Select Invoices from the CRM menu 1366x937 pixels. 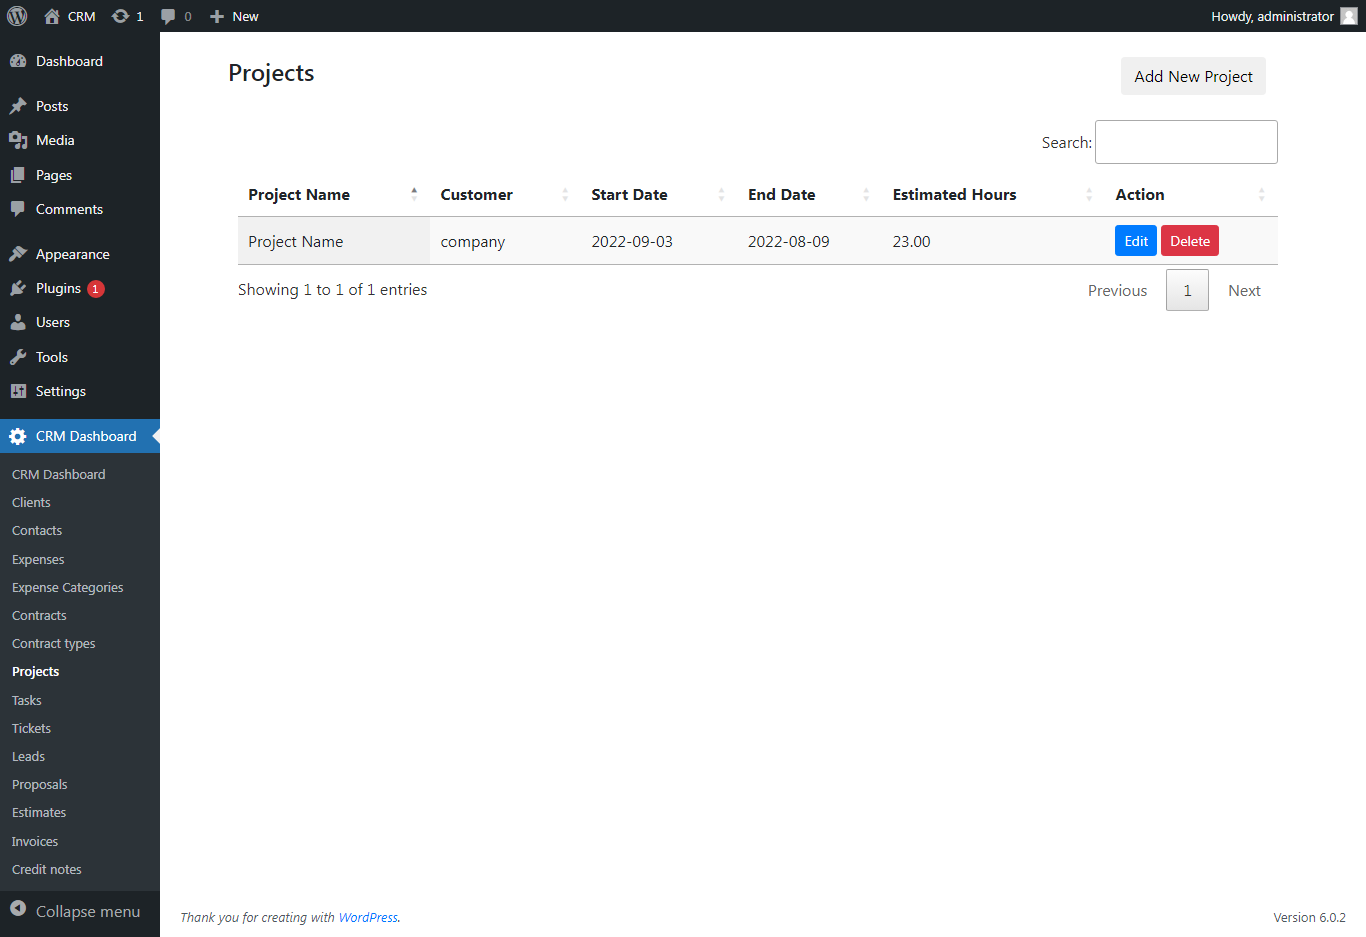click(x=34, y=841)
